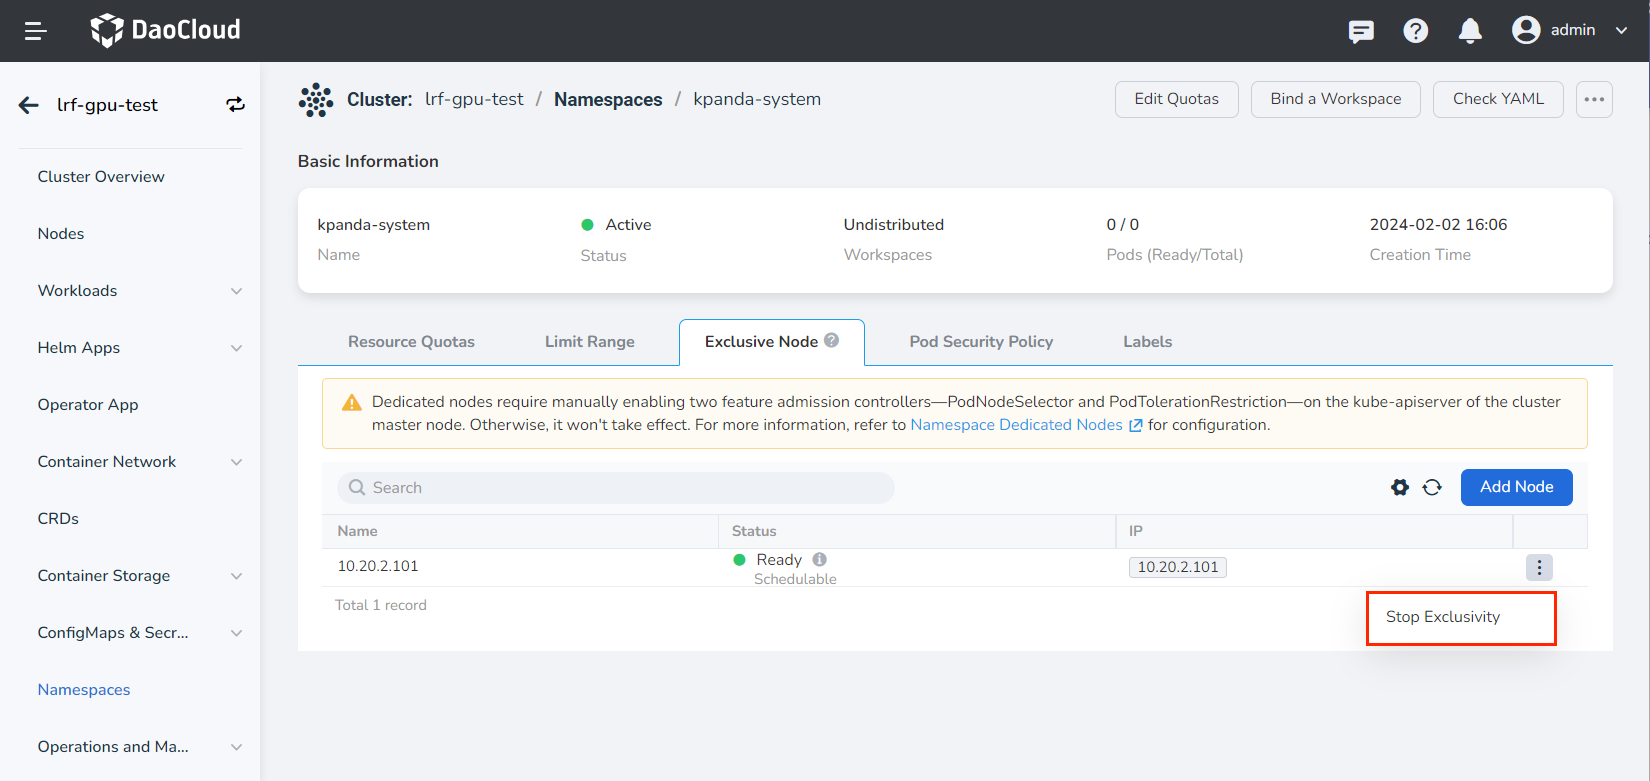Open the row actions kebab menu
The height and width of the screenshot is (781, 1650).
(1539, 567)
